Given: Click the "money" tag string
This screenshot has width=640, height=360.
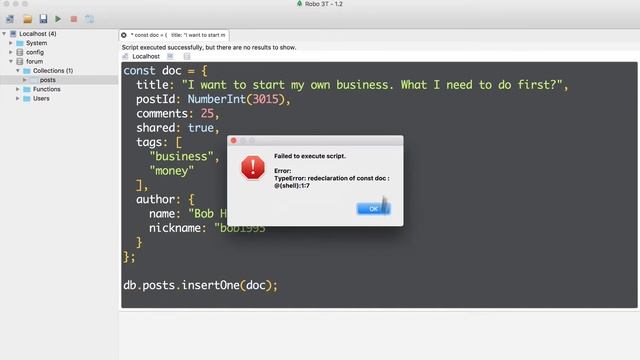Looking at the screenshot, I should [171, 171].
